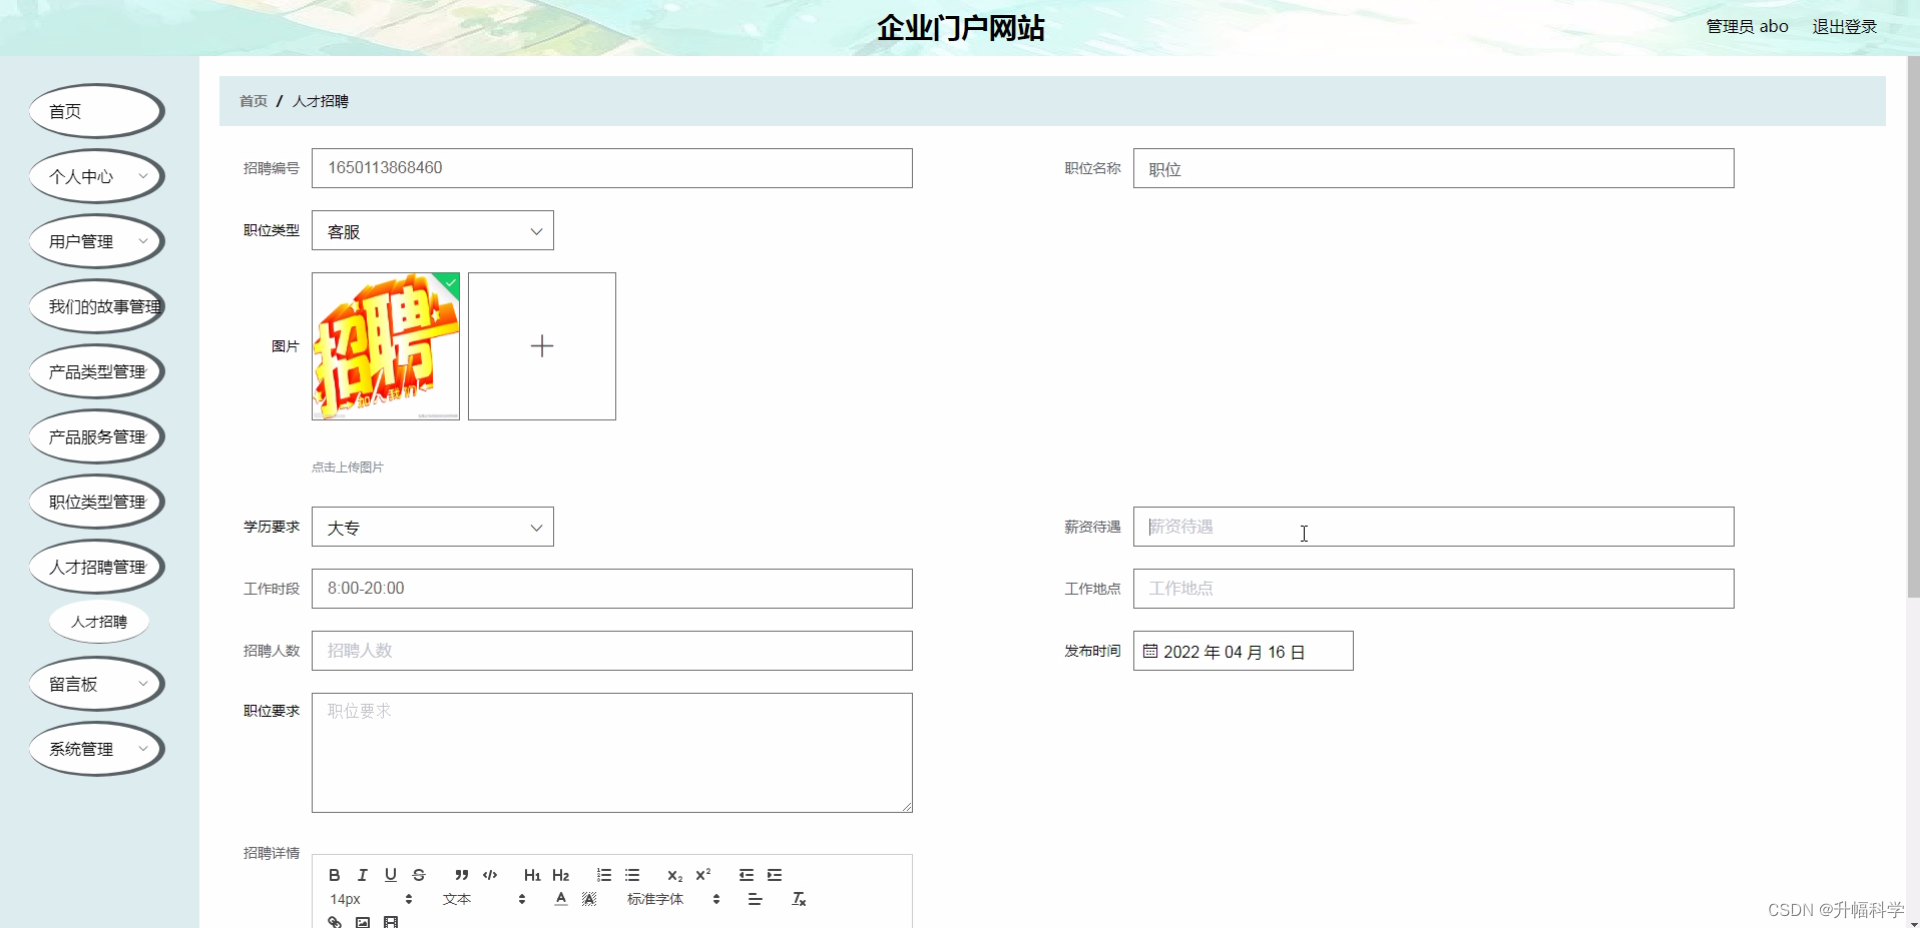
Task: Insert a code block
Action: click(x=489, y=875)
